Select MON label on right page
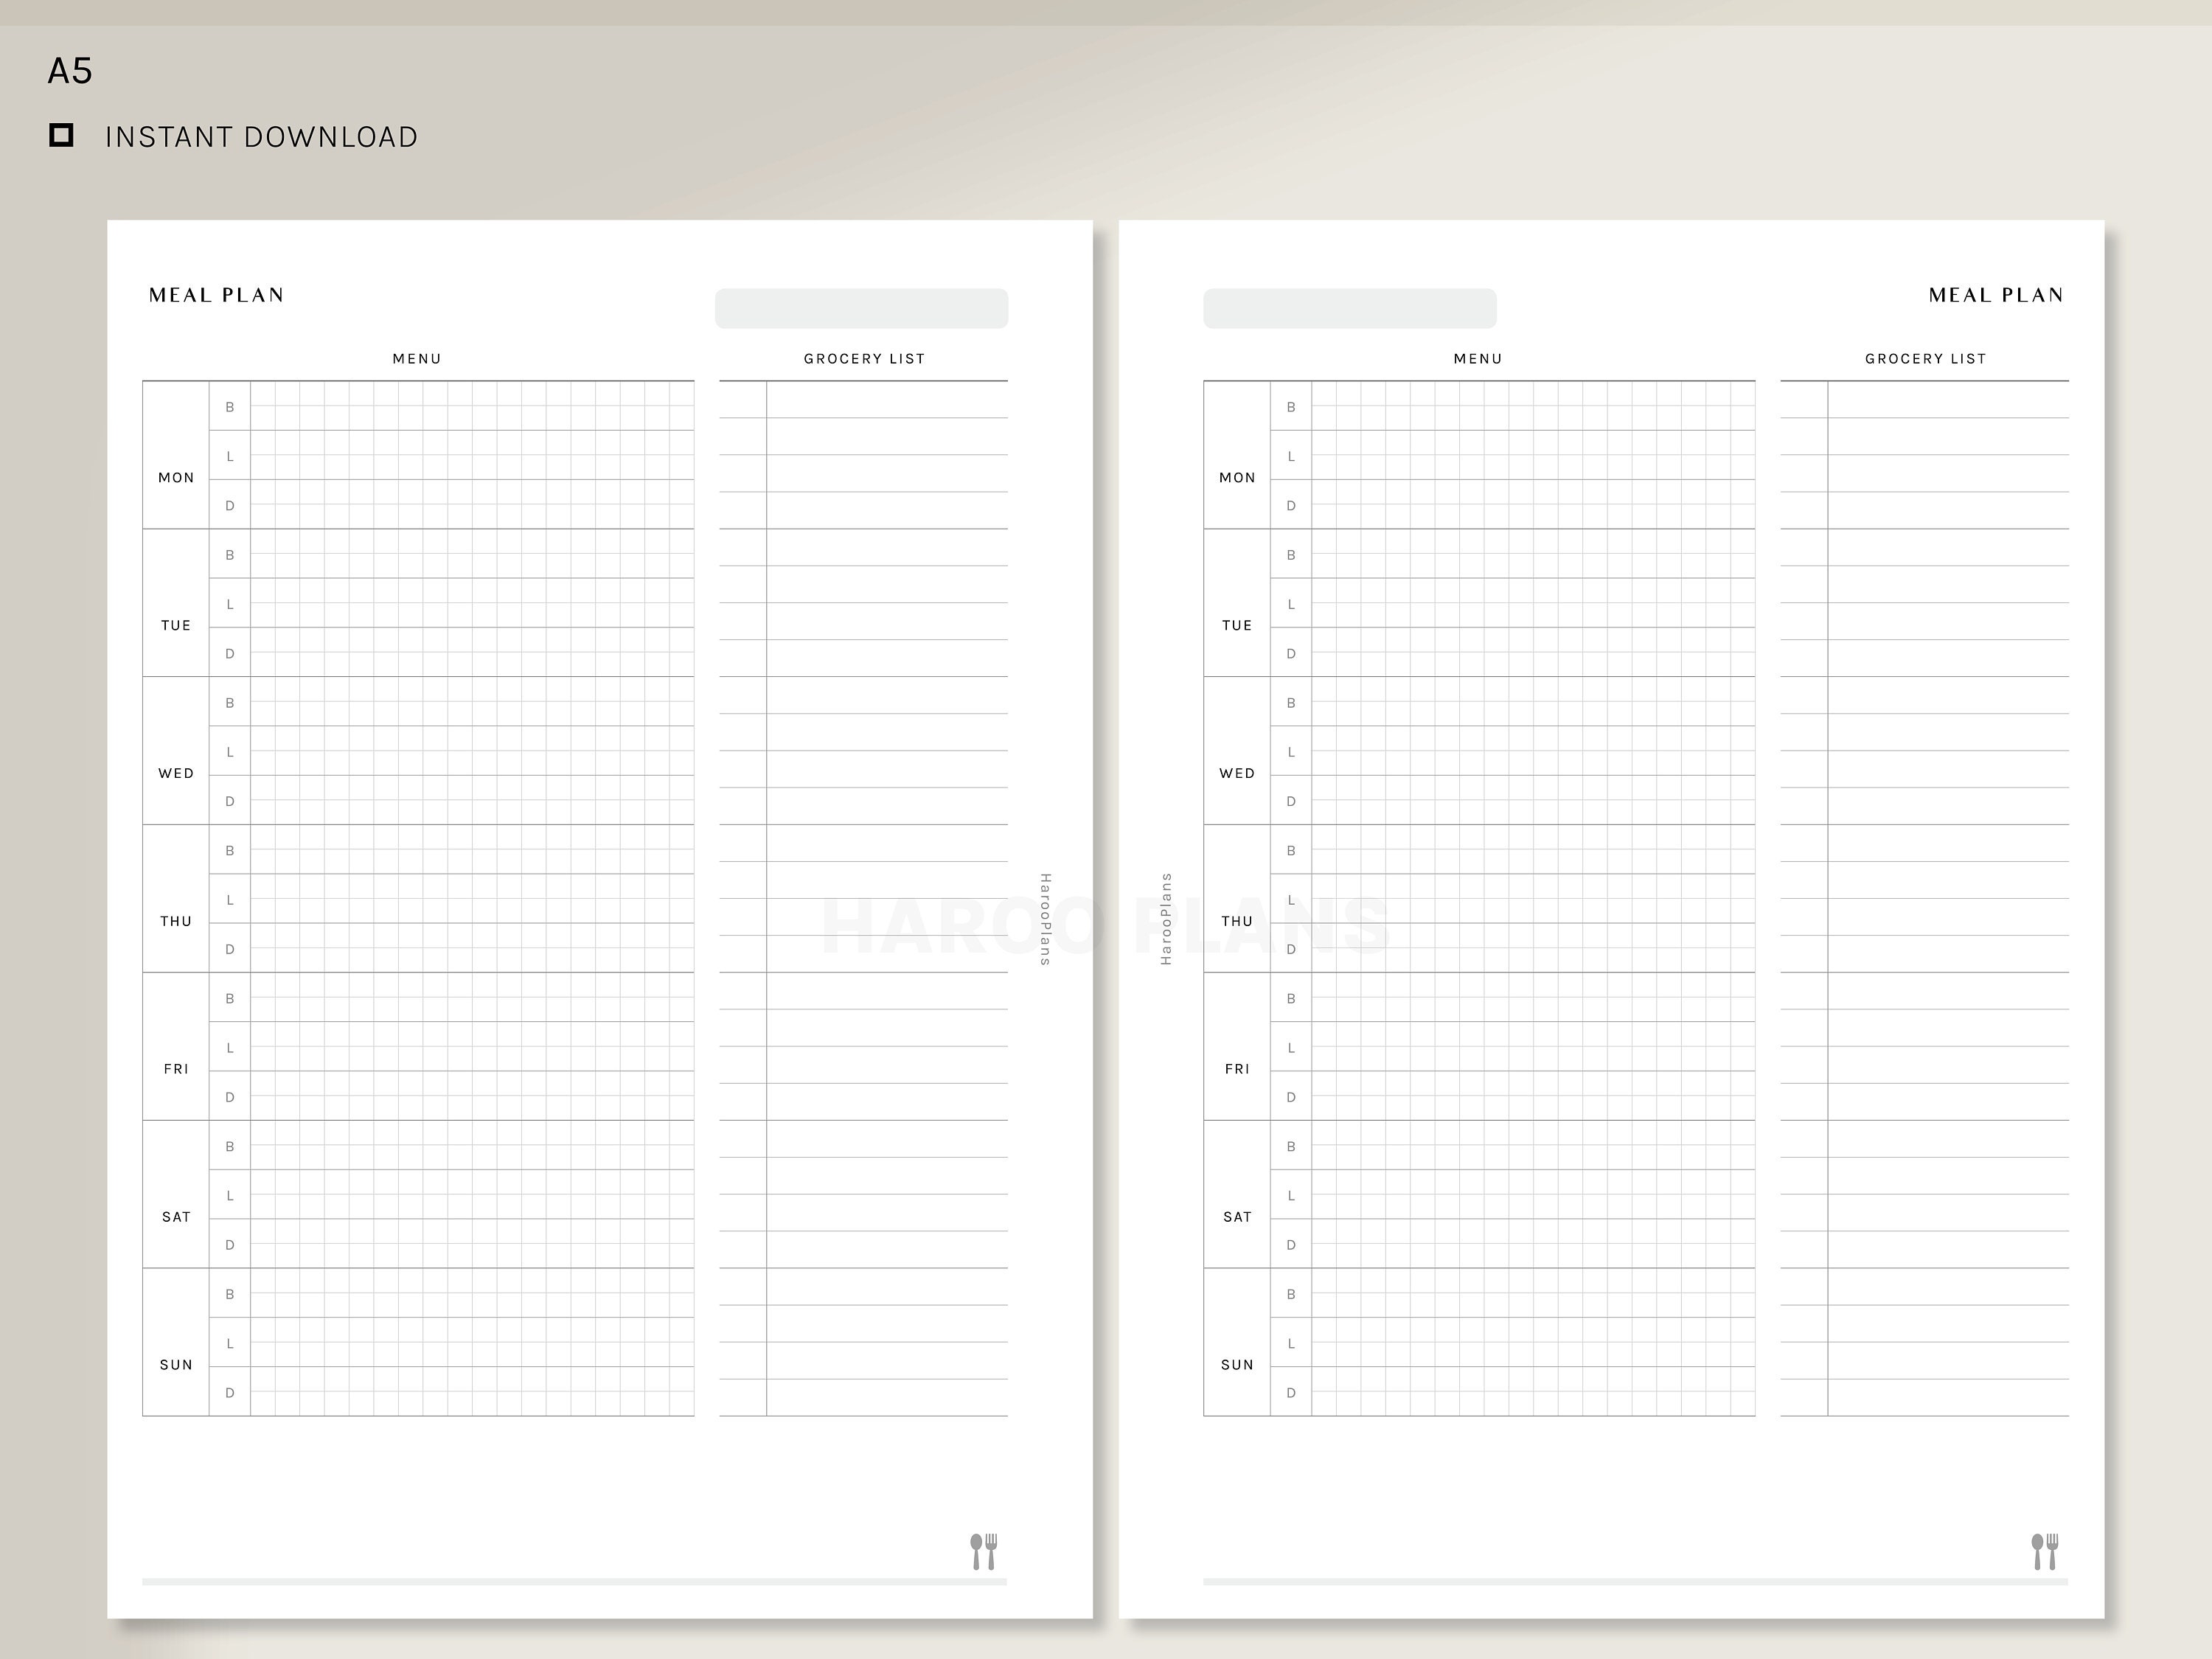This screenshot has width=2212, height=1659. pyautogui.click(x=1237, y=478)
